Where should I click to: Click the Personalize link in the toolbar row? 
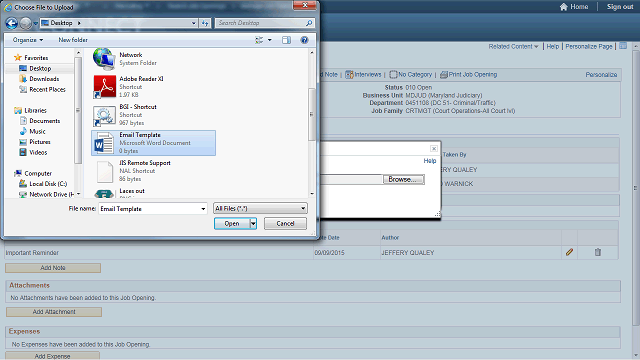click(601, 75)
